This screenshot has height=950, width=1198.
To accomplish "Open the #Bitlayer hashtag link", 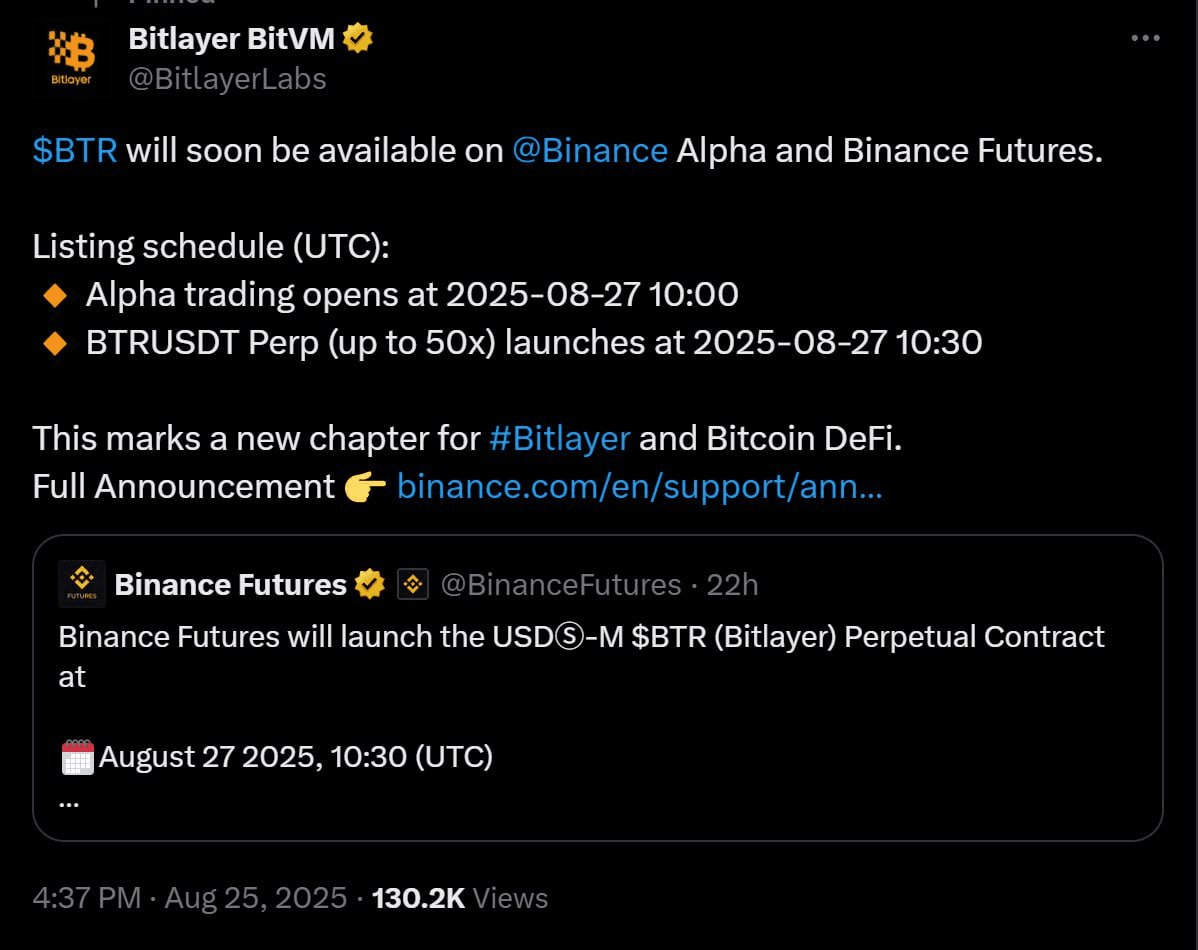I will pos(559,439).
